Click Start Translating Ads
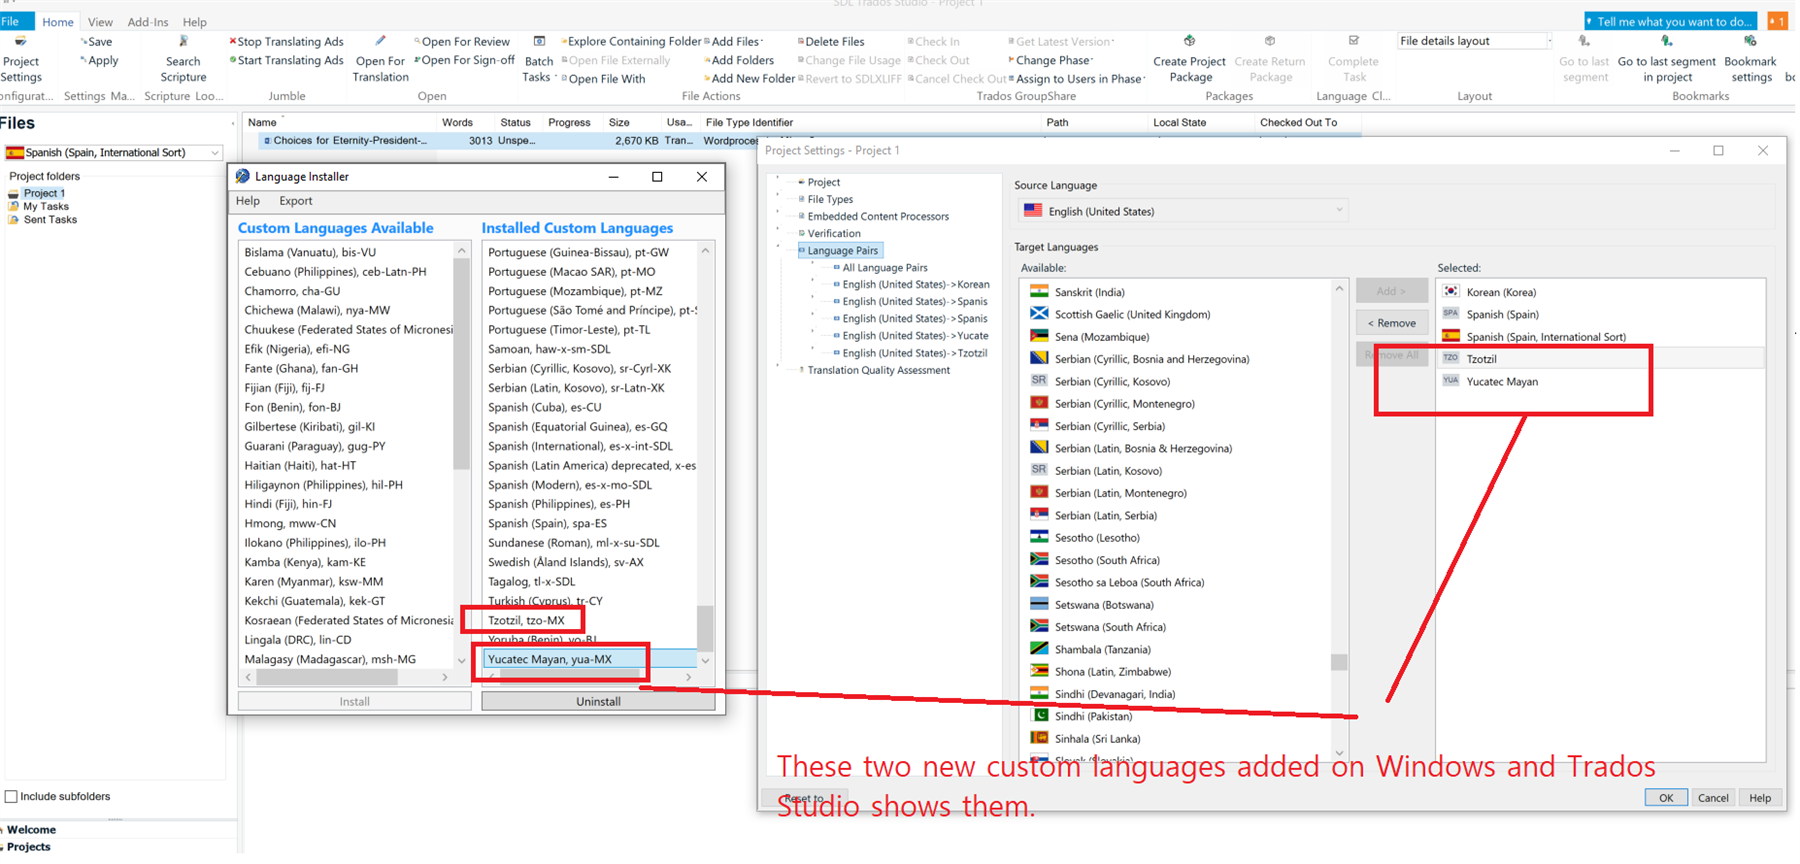1800x864 pixels. tap(287, 61)
